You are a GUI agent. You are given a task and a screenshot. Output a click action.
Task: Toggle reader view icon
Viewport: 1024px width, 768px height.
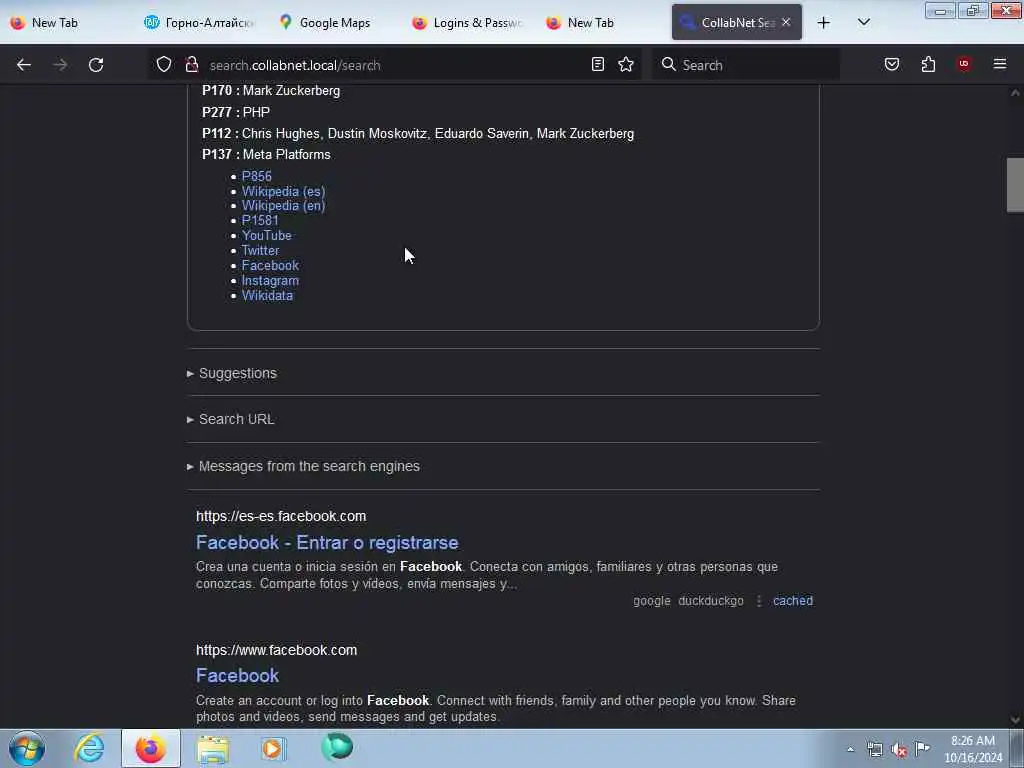point(598,64)
